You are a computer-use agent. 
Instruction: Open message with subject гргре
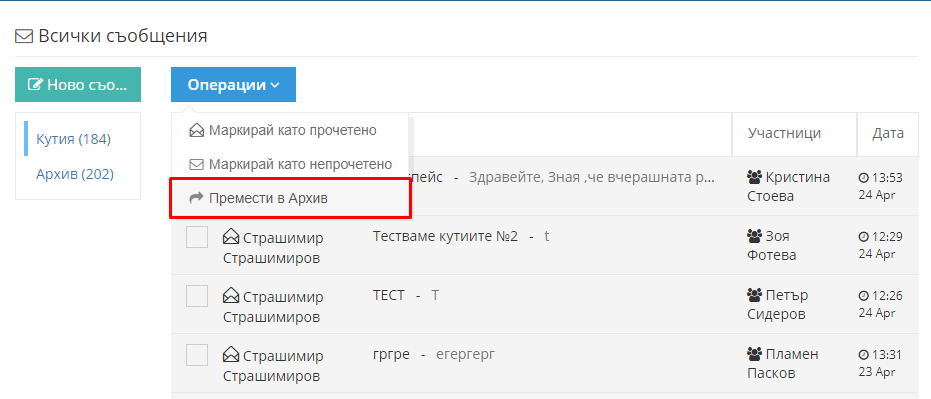pos(391,355)
